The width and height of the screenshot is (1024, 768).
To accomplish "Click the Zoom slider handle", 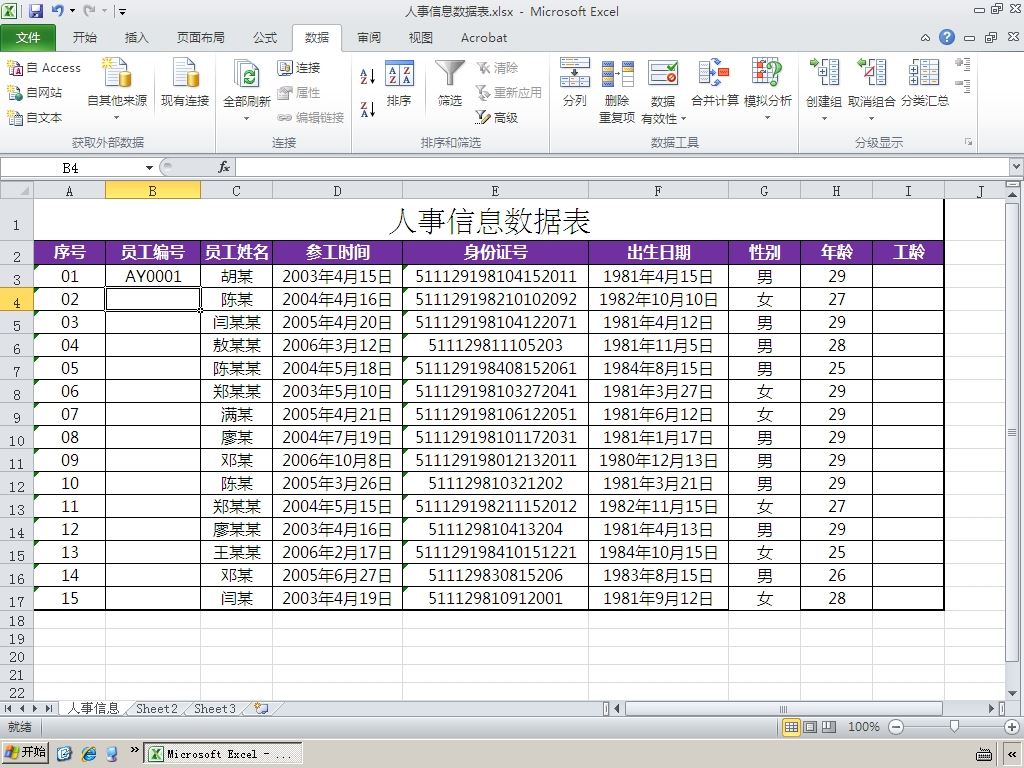I will (x=954, y=726).
